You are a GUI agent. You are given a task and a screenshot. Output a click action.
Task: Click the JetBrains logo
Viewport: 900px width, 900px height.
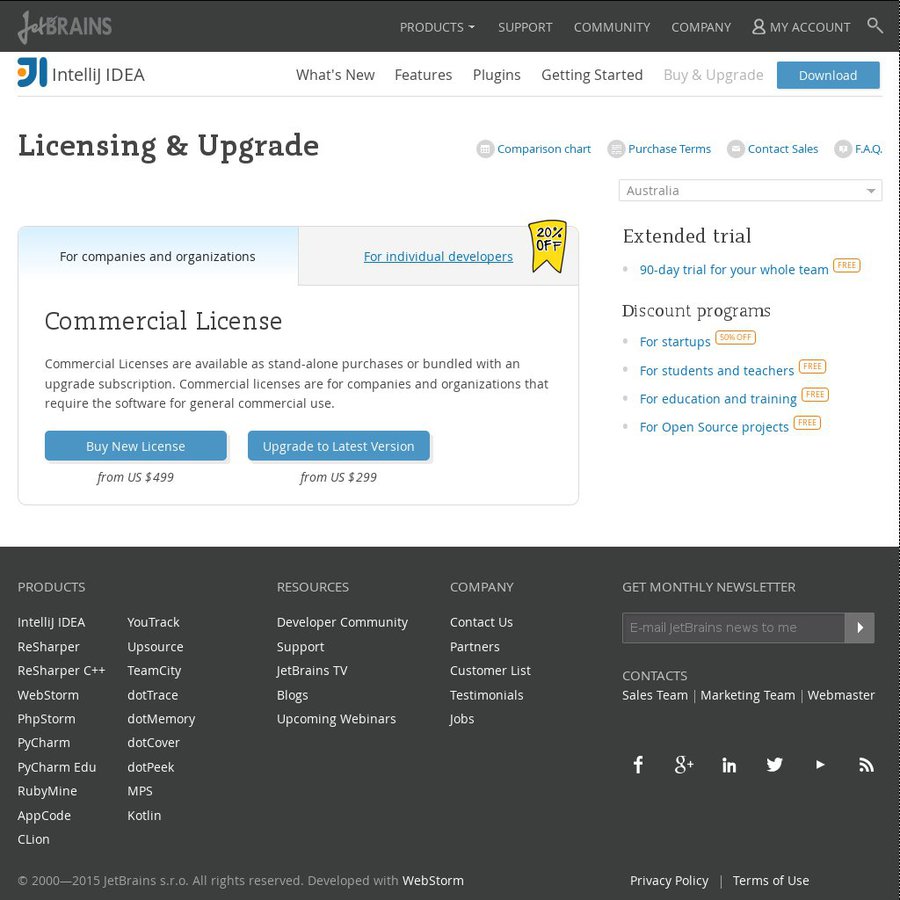[x=65, y=27]
